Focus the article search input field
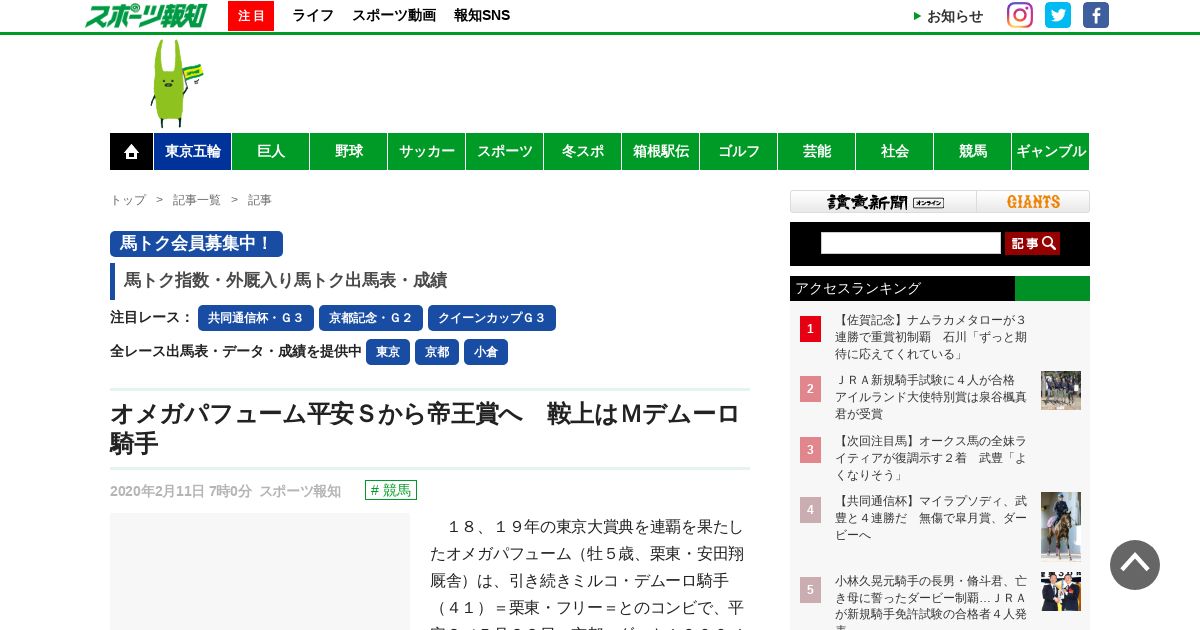Screen dimensions: 1200x630 [x=911, y=243]
